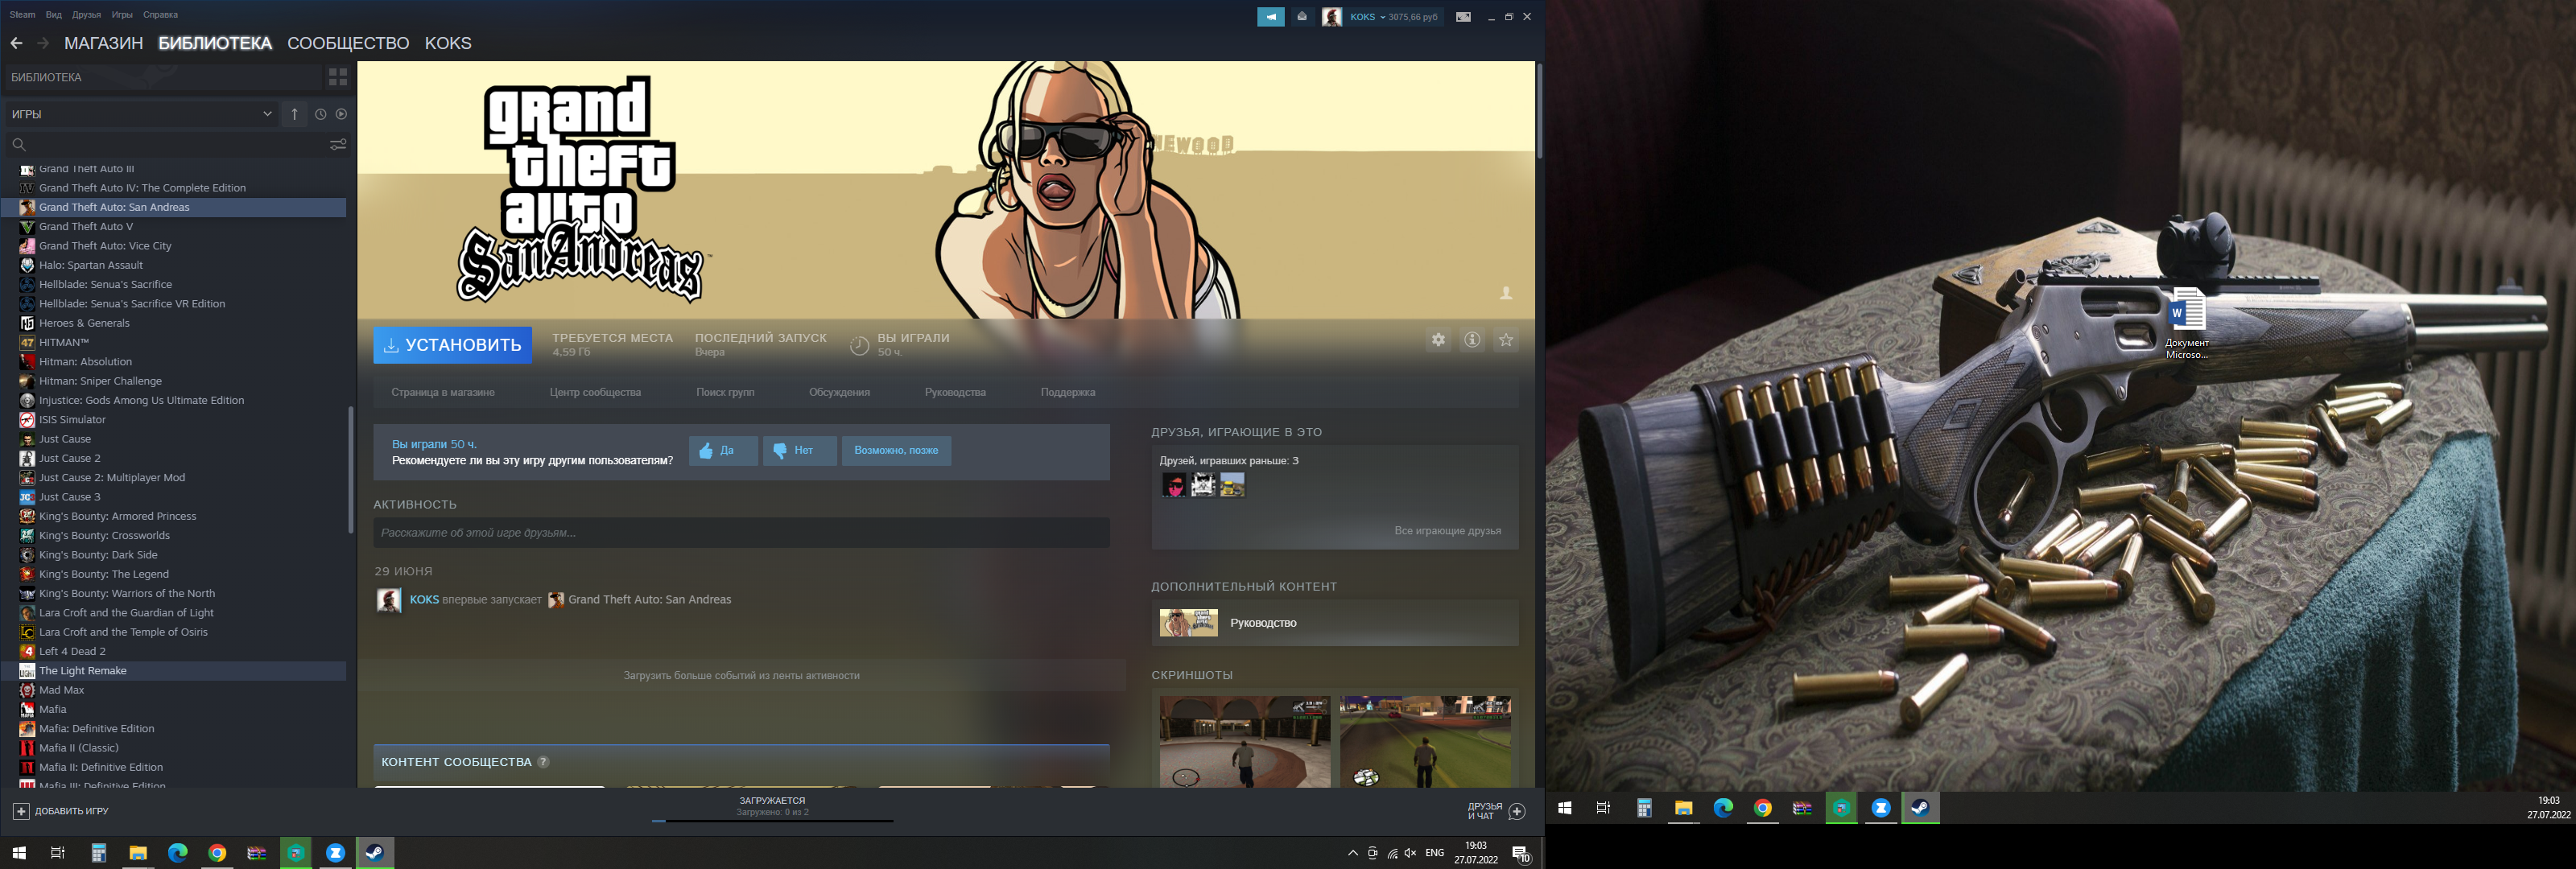Toggle ready-to-play filter play icon

pos(341,114)
